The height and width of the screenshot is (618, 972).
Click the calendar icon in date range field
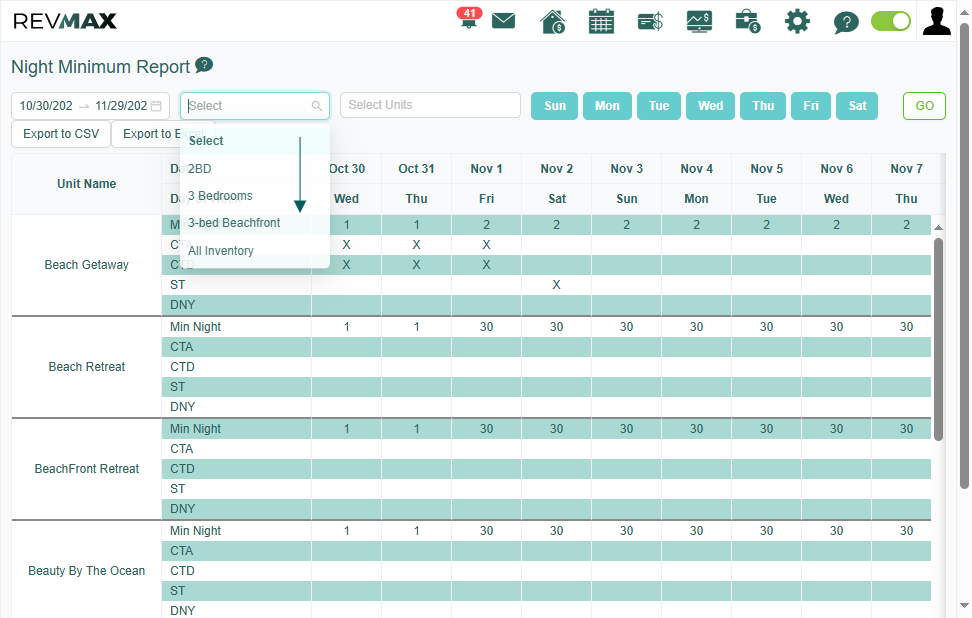pos(156,106)
